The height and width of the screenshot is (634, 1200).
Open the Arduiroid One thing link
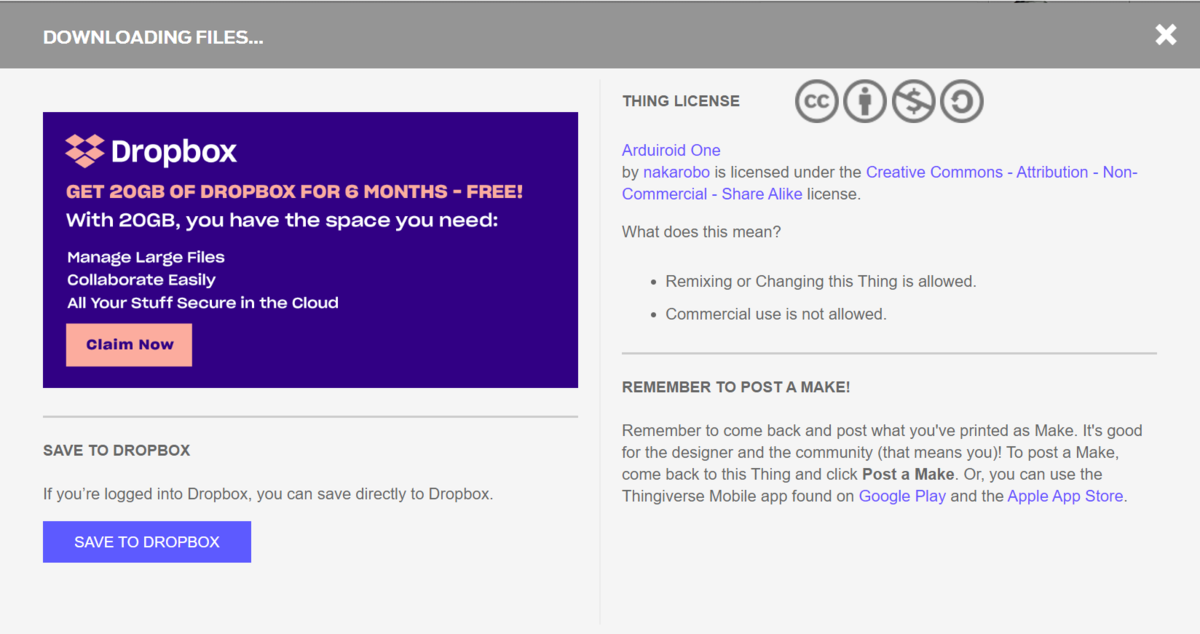point(671,150)
